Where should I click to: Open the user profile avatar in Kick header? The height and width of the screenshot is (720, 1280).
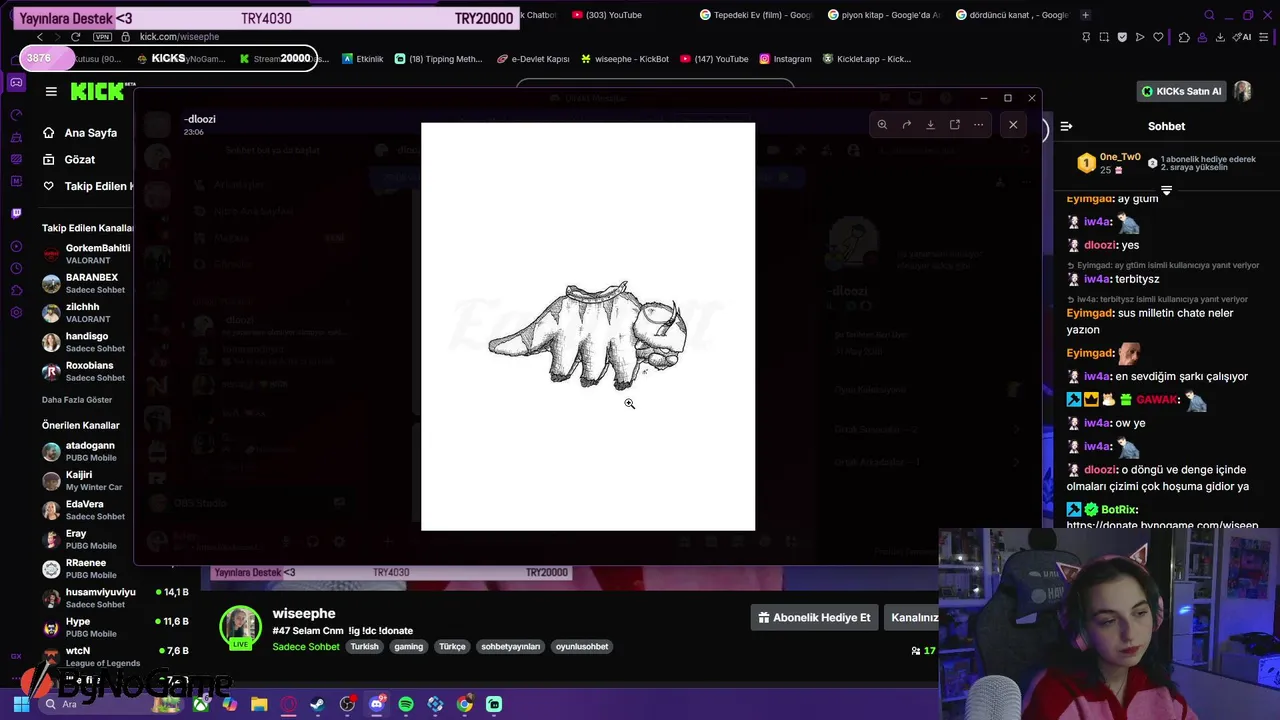[1242, 91]
